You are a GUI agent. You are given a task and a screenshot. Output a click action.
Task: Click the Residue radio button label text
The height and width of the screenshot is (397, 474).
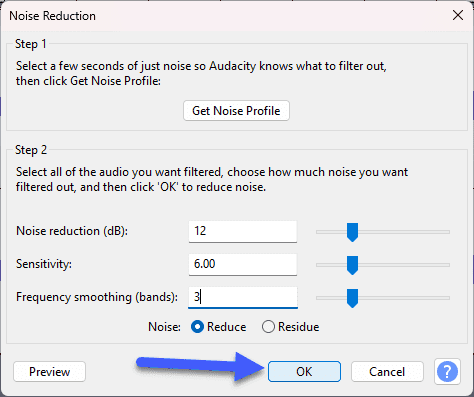[x=299, y=327]
